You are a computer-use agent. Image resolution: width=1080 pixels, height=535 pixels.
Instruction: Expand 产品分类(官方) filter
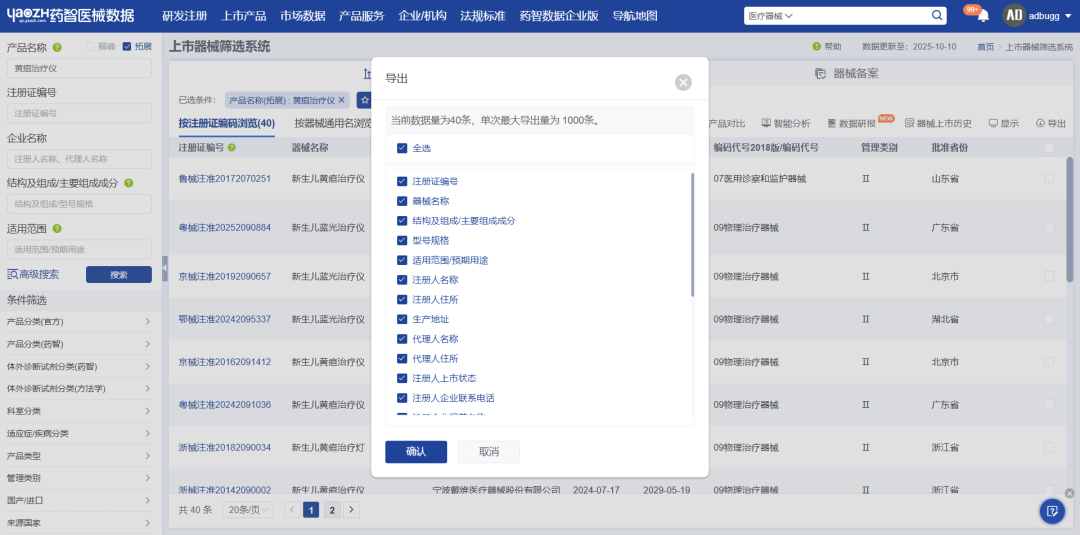pos(79,322)
